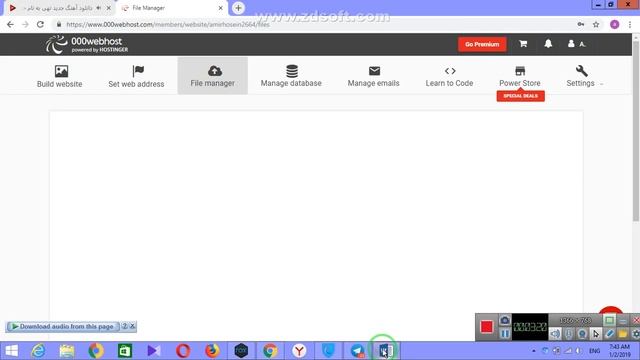Open recorder output folder
Image resolution: width=640 pixels, height=360 pixels.
point(622,334)
